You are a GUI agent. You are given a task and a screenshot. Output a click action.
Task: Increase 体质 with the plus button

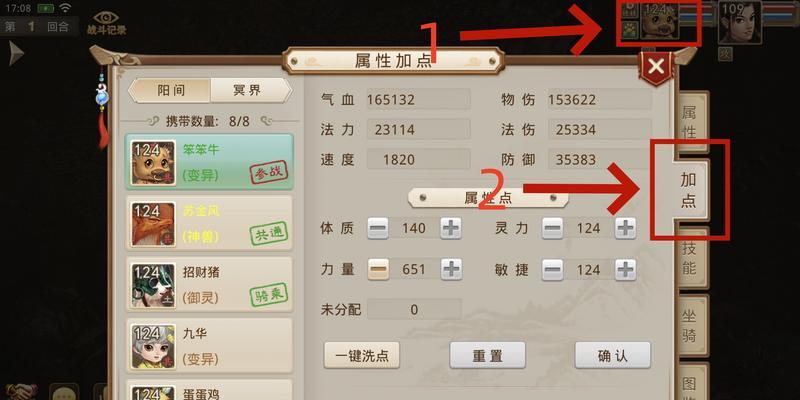[451, 228]
